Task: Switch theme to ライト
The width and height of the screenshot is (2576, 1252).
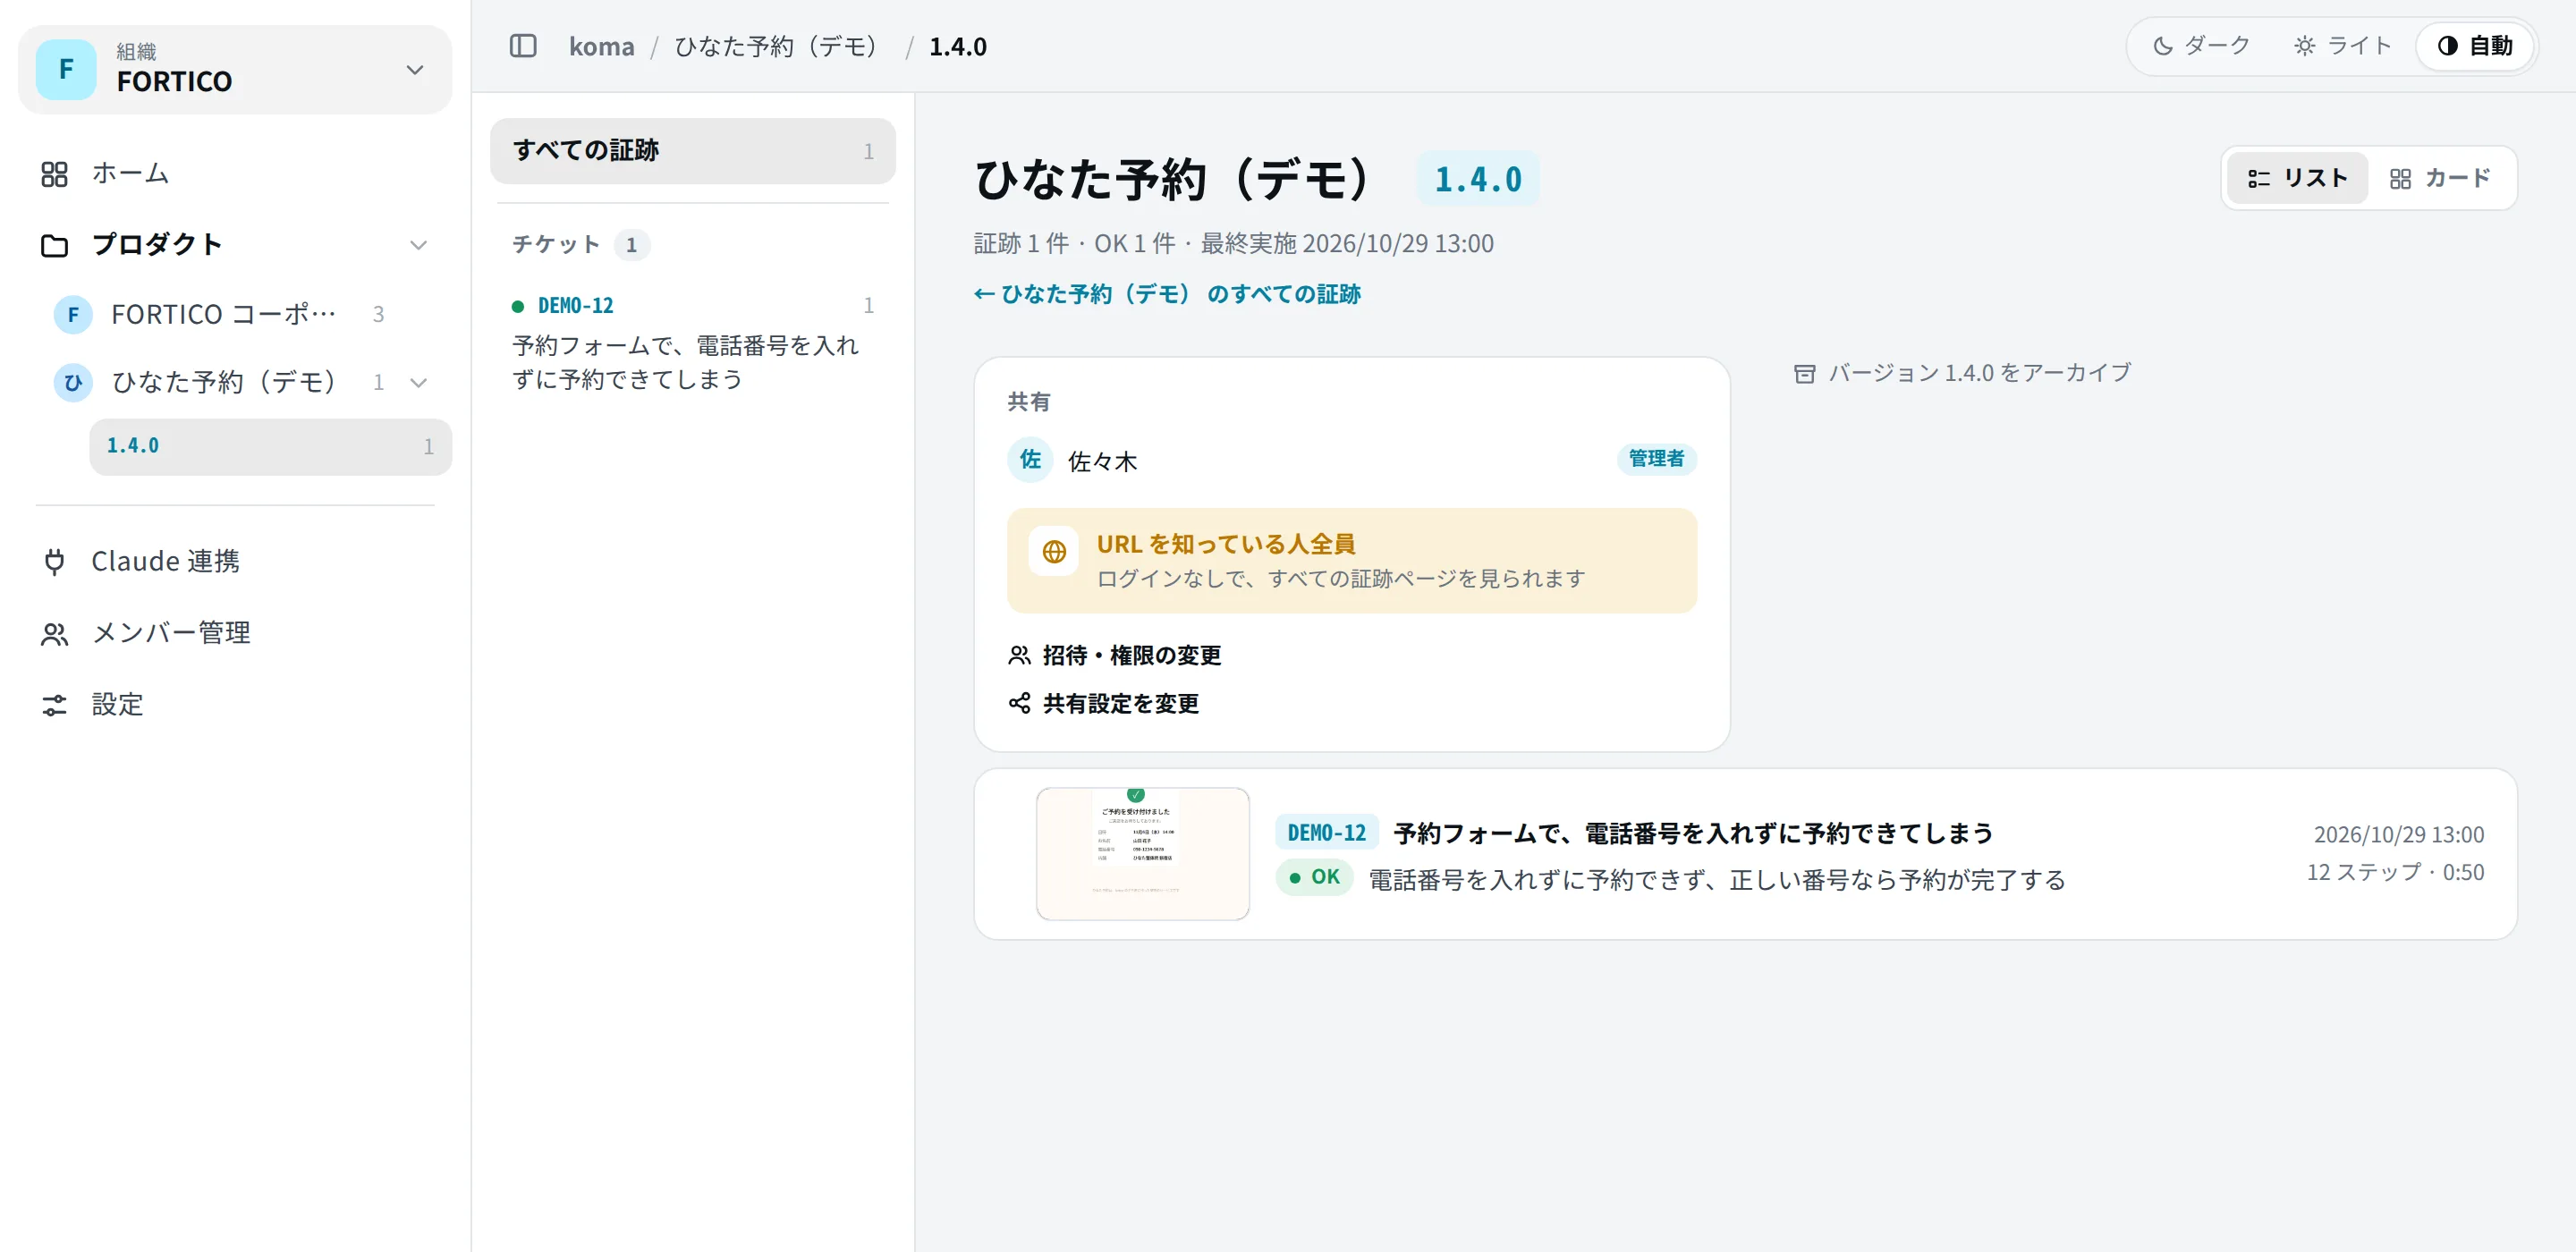Action: pos(2342,46)
